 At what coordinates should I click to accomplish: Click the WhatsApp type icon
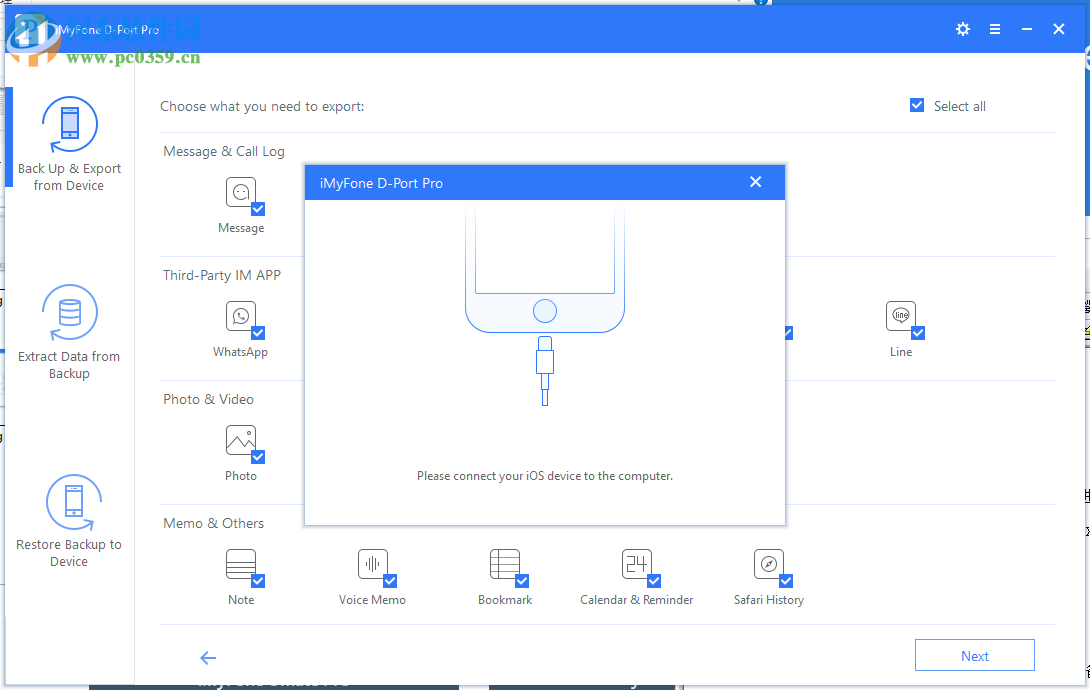click(x=241, y=316)
